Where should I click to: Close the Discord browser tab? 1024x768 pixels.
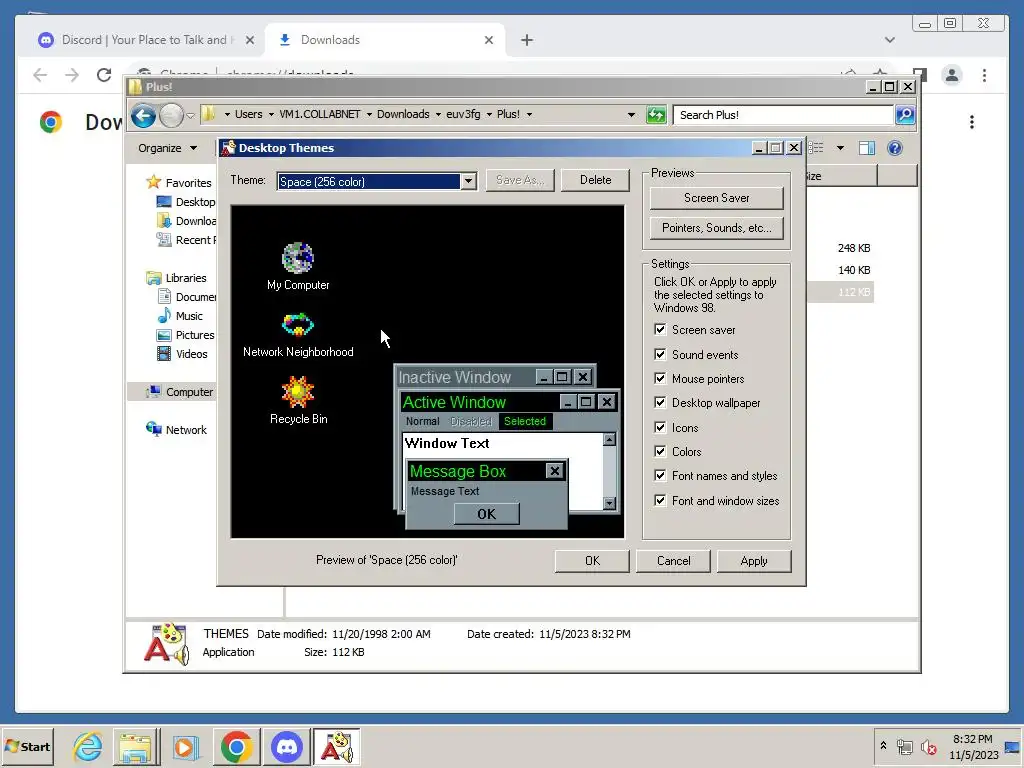pos(249,40)
